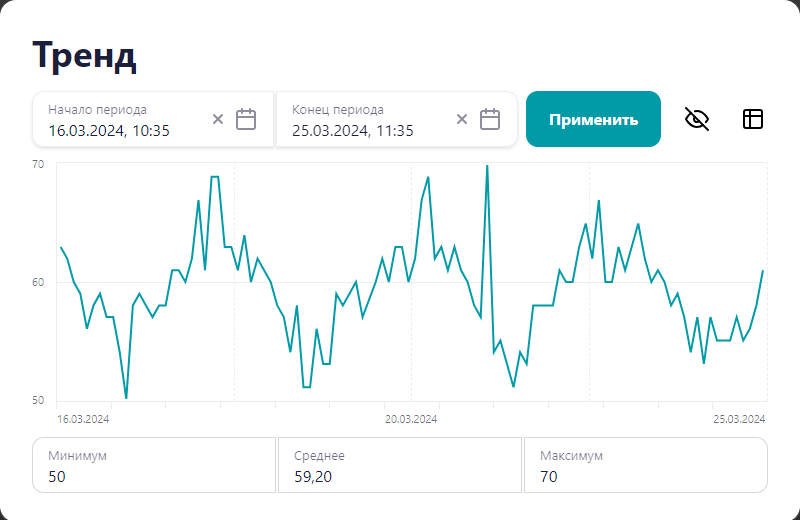Screen dimensions: 800x520
Task: Open calendar picker for Конец периода
Action: (490, 119)
